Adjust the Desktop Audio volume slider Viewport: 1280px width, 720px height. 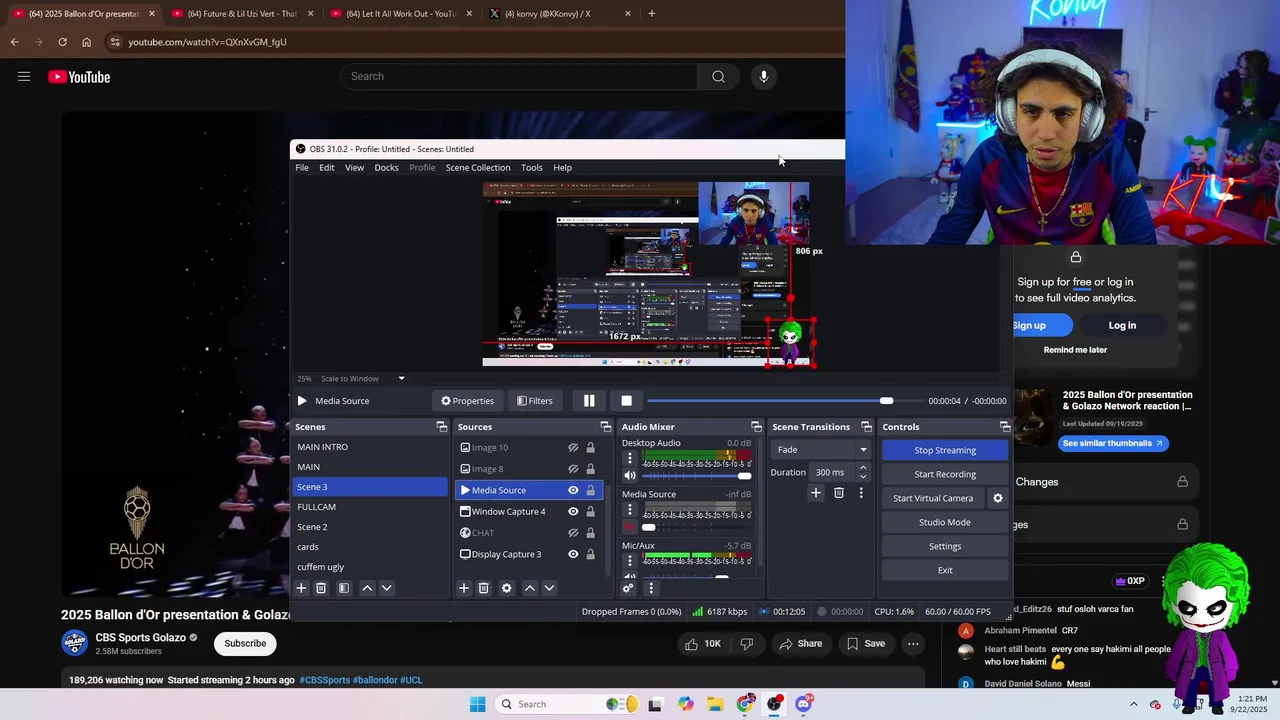pyautogui.click(x=696, y=476)
